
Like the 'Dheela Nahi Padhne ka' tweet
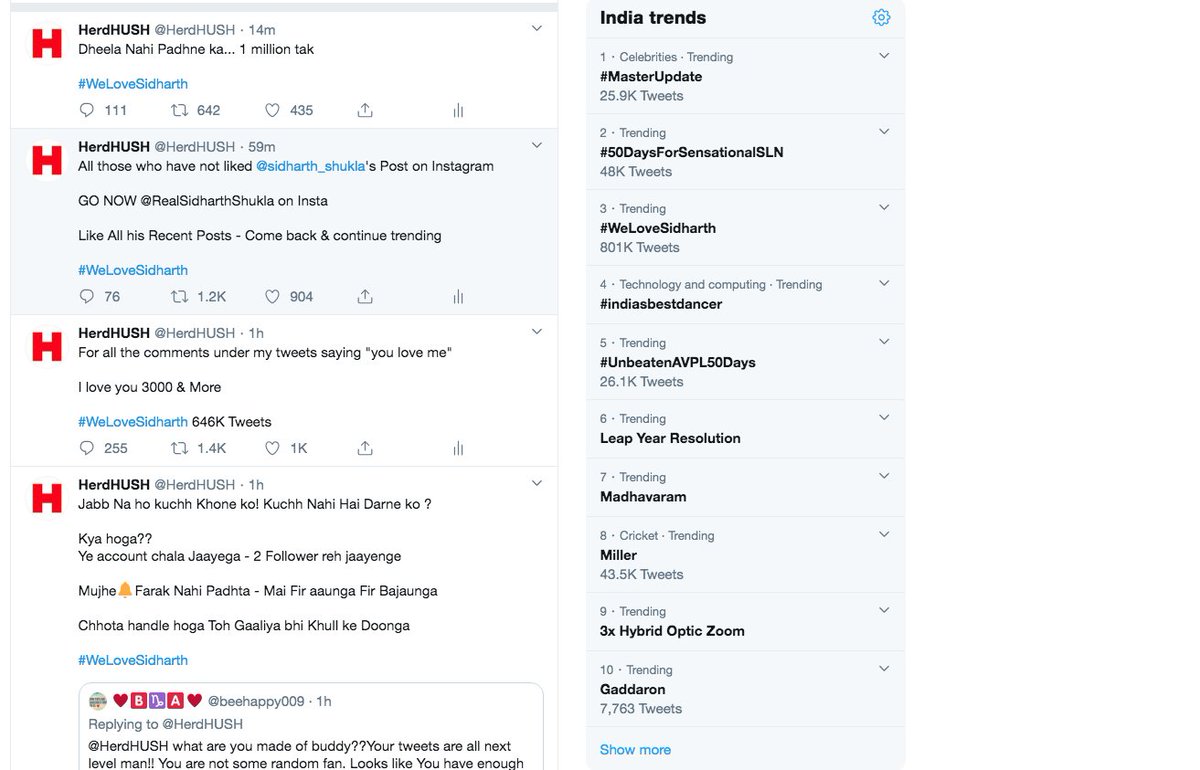pos(272,110)
